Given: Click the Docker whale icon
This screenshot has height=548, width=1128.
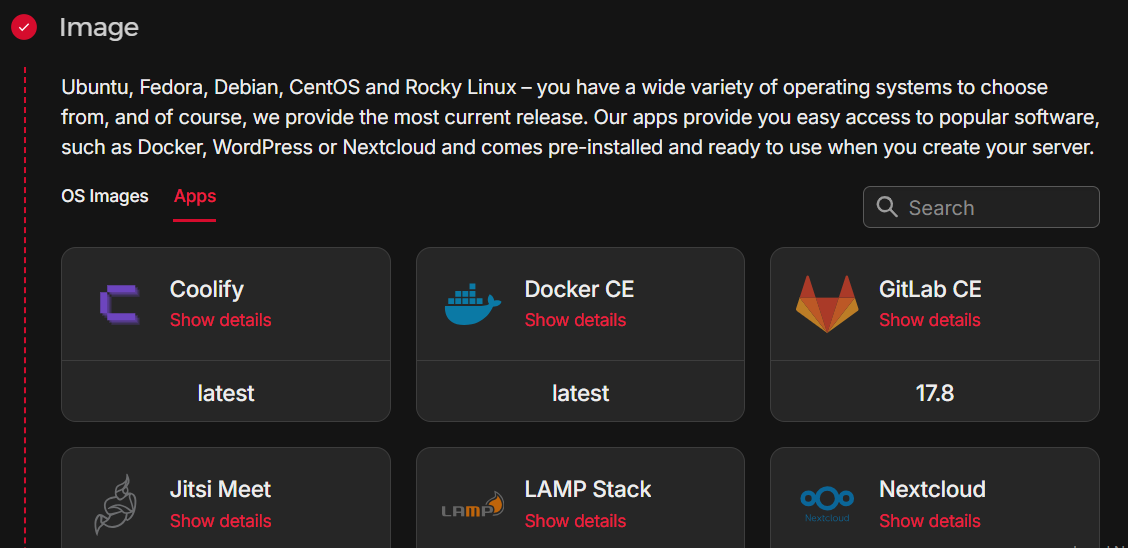Looking at the screenshot, I should click(473, 304).
